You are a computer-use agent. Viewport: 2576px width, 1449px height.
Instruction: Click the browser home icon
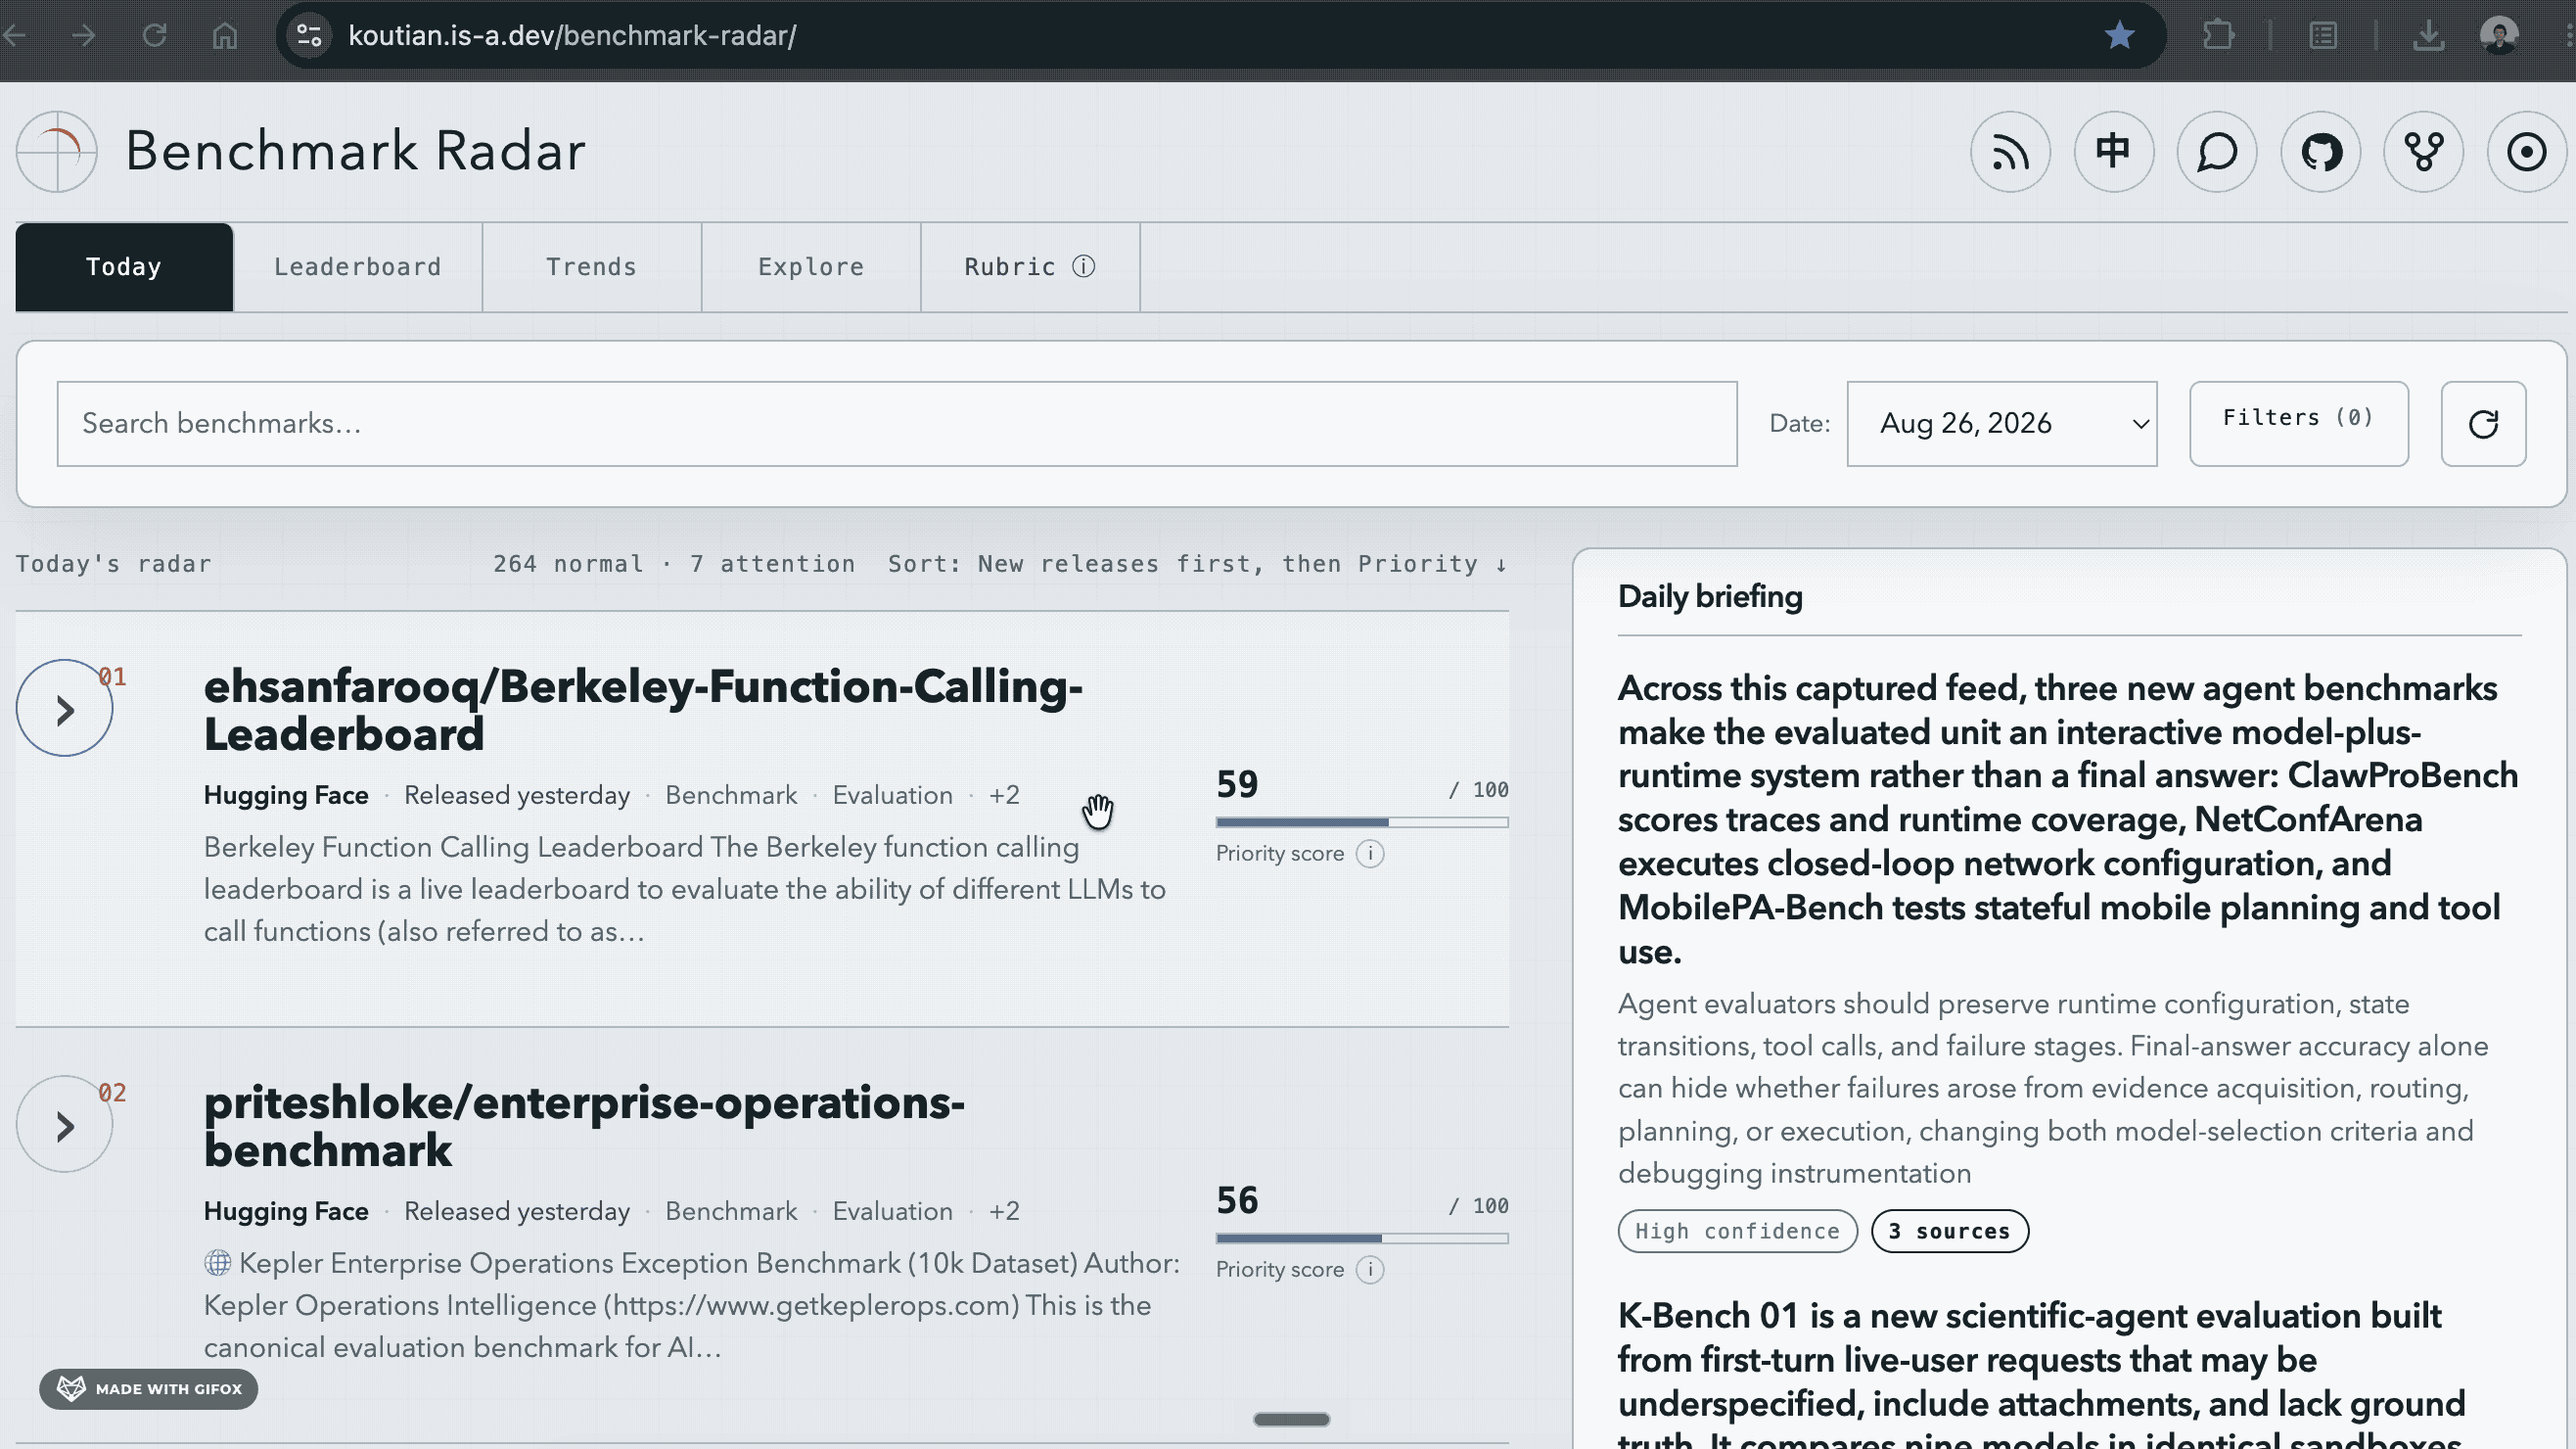225,36
